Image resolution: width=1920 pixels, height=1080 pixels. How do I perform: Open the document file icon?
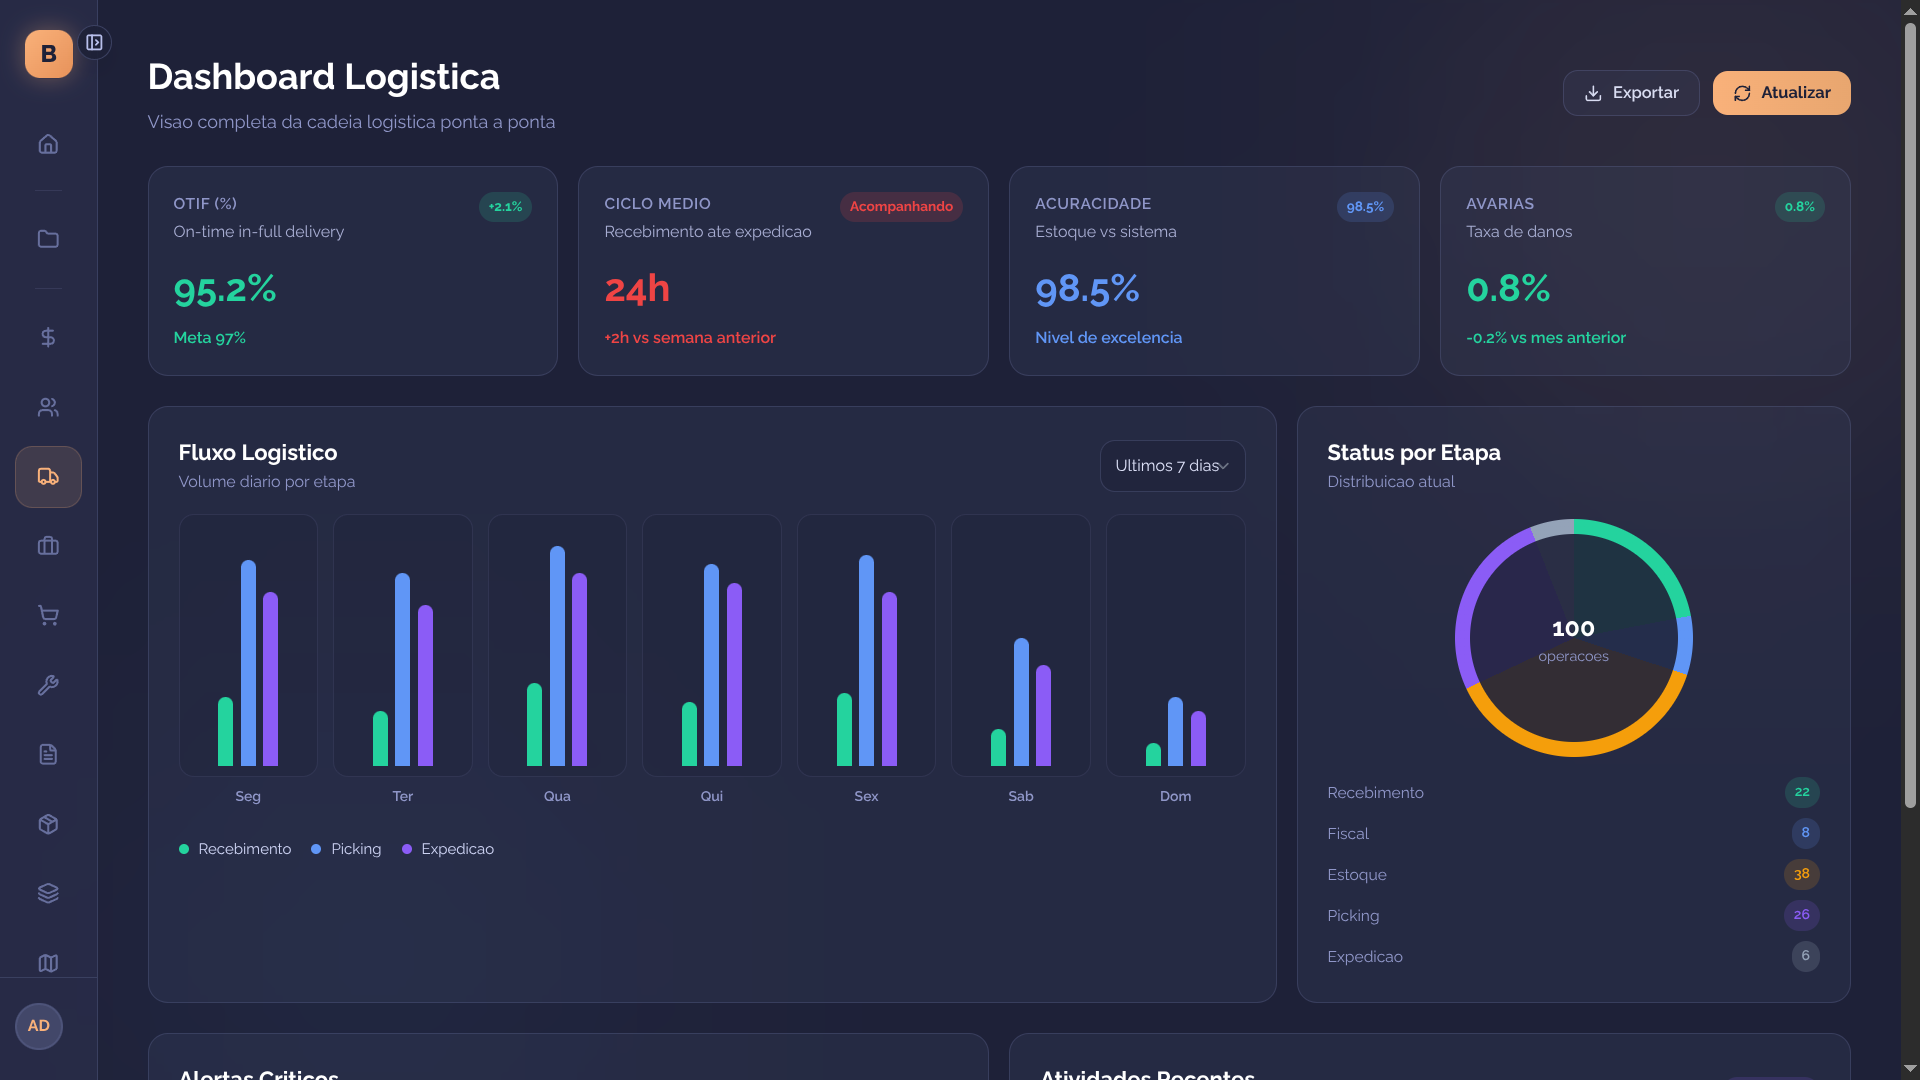(48, 754)
